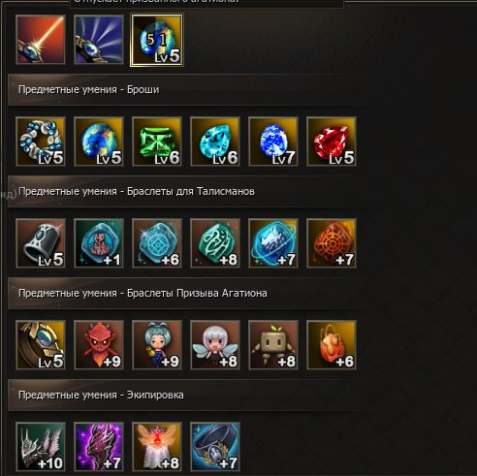The image size is (477, 476).
Task: Select the teal talisman marked +1
Action: [99, 243]
